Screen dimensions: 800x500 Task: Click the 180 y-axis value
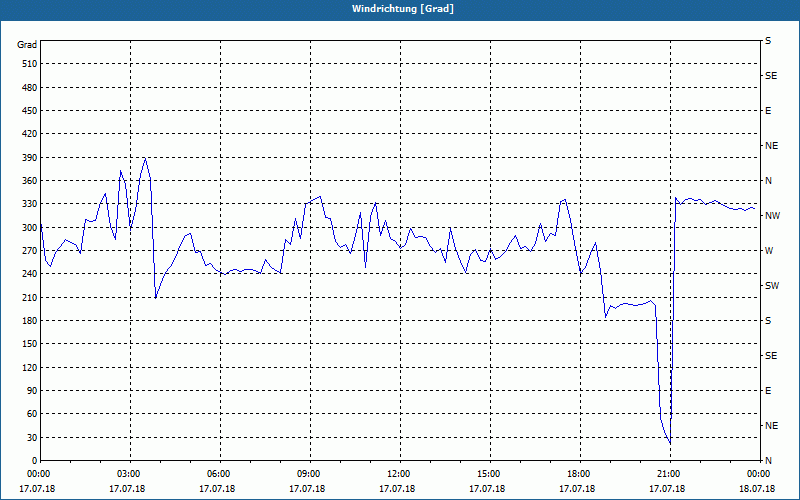pos(30,321)
